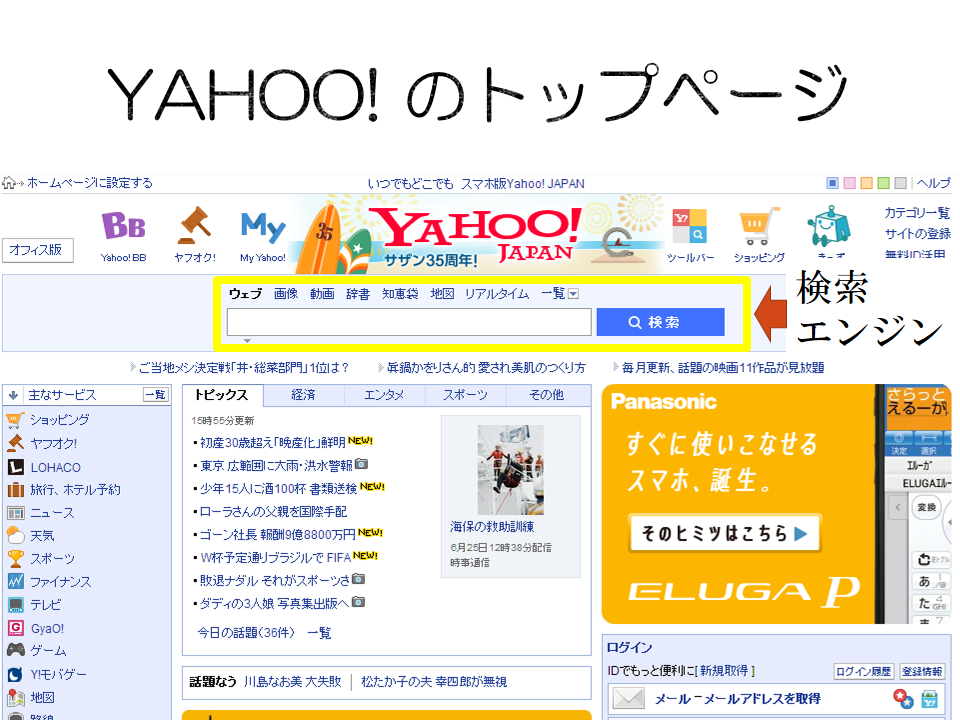Viewport: 960px width, 720px height.
Task: Select the orange theme color swatch
Action: 866,182
